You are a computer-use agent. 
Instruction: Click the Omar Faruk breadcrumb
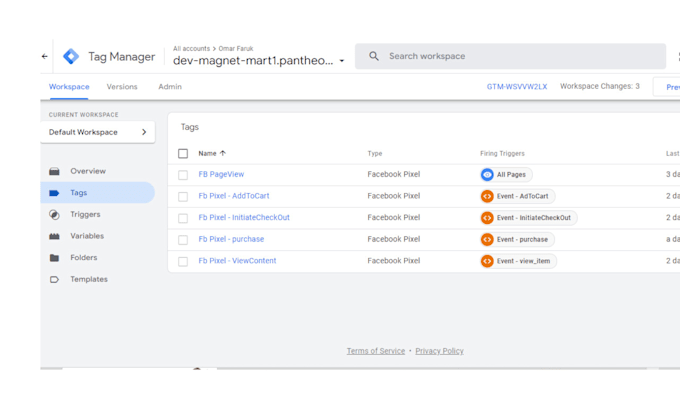click(236, 49)
